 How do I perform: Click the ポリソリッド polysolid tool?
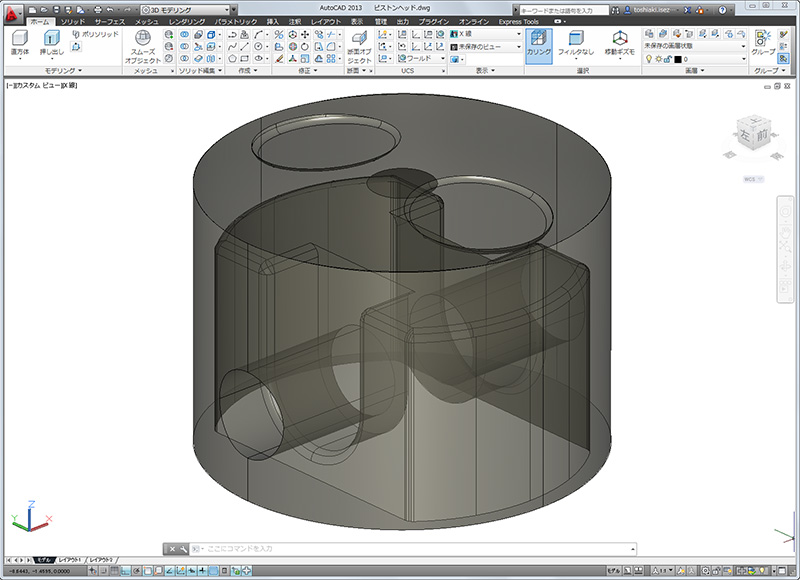point(94,34)
